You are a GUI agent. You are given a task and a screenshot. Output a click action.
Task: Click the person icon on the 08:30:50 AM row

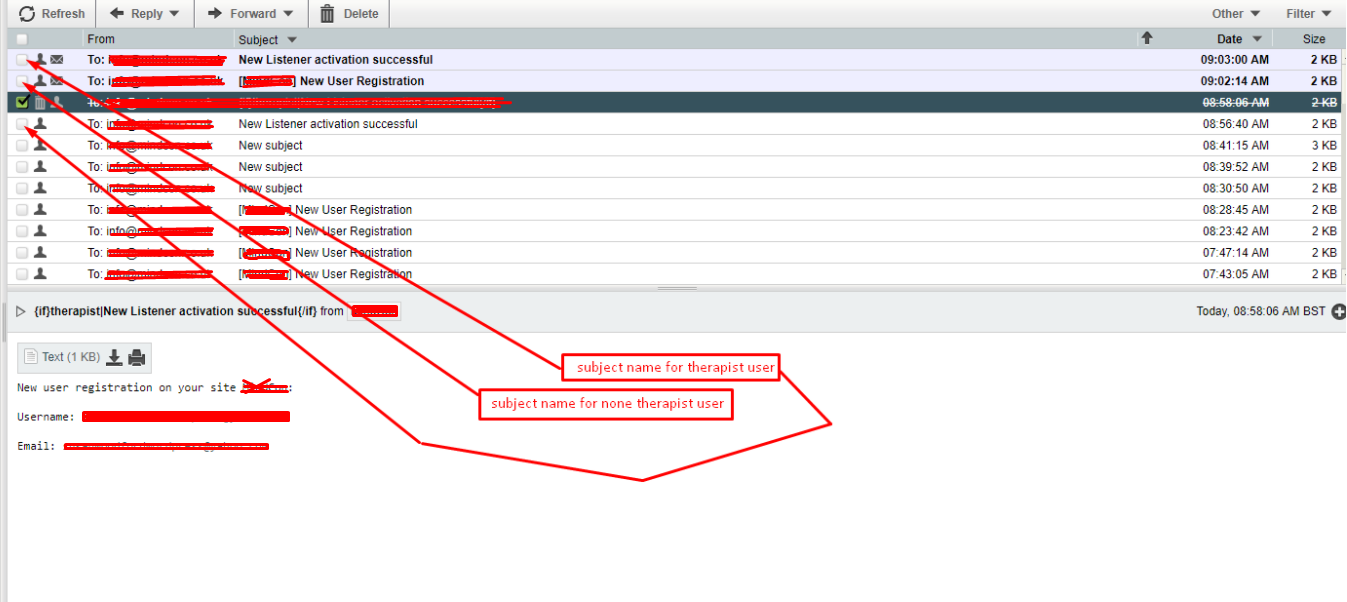tap(40, 188)
